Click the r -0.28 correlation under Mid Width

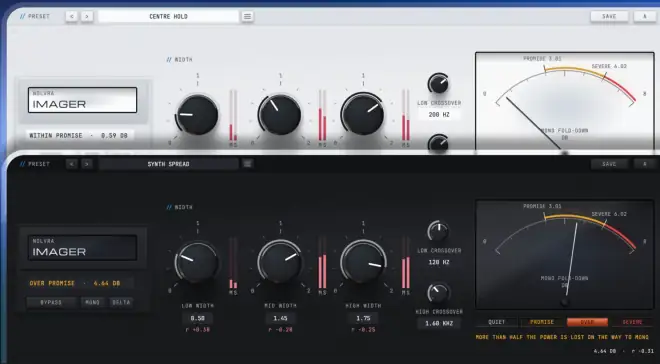click(x=280, y=329)
